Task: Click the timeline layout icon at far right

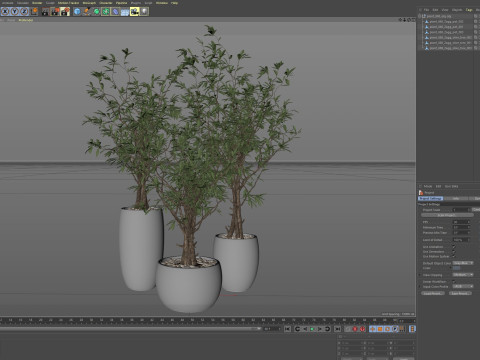Action: (412, 329)
